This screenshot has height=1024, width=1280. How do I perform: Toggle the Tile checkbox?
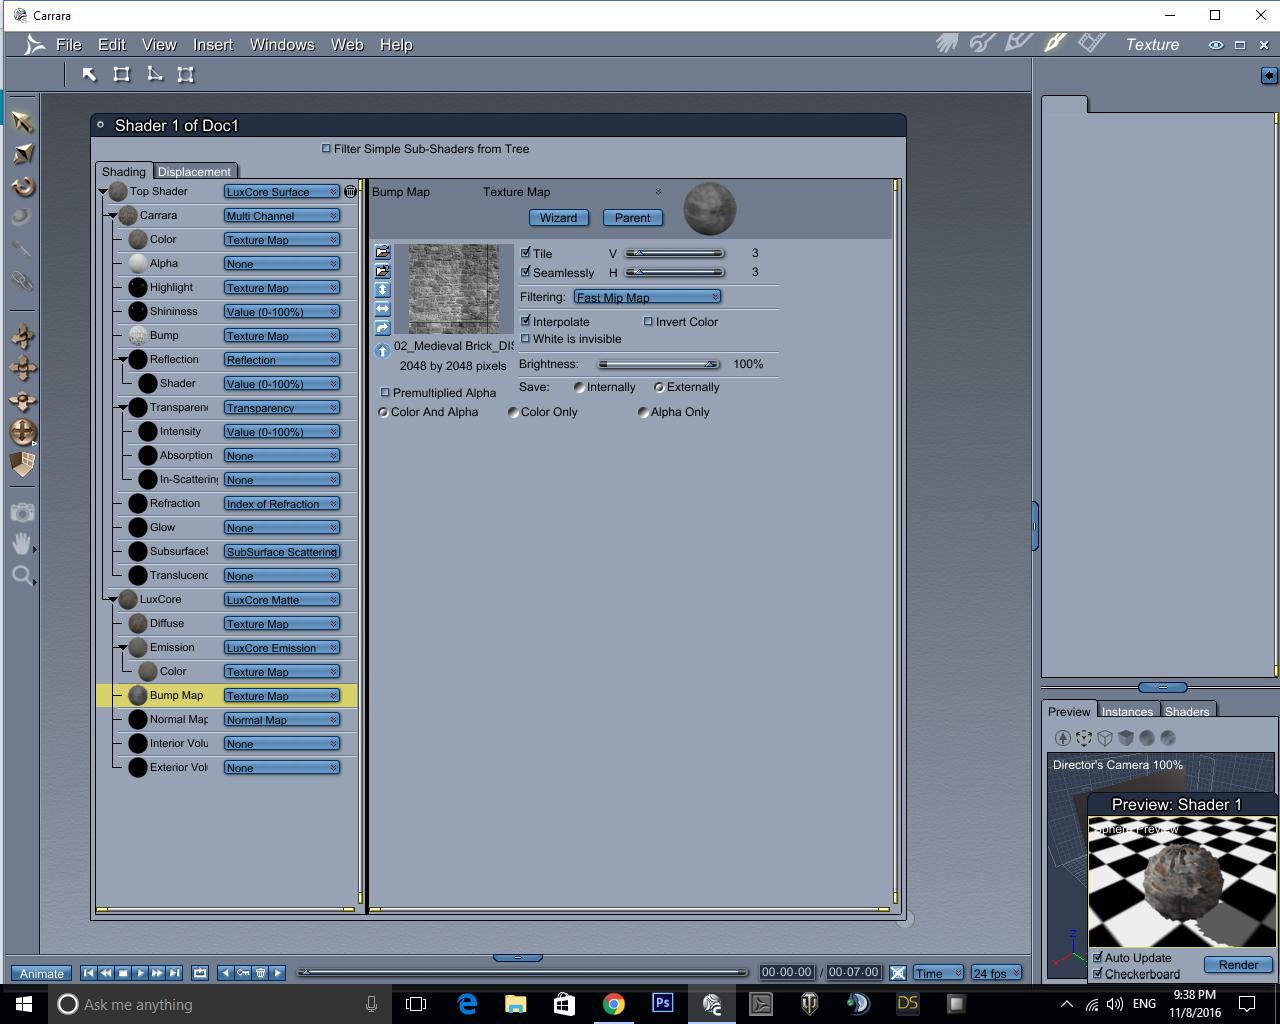click(526, 253)
